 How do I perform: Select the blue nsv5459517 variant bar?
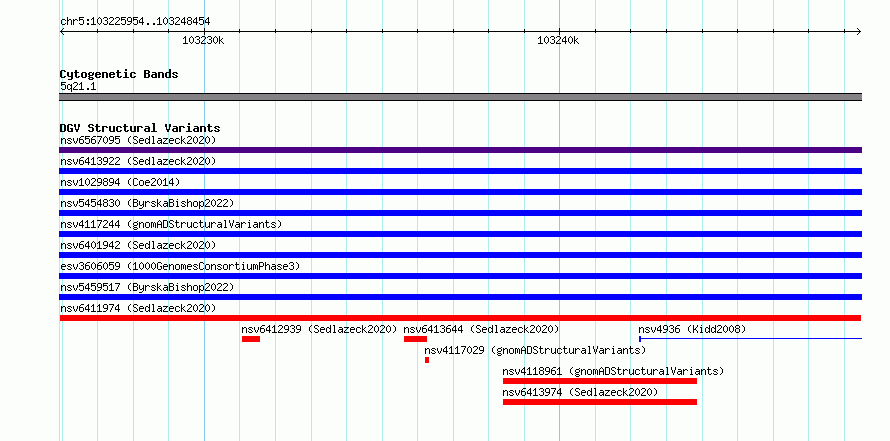pyautogui.click(x=460, y=297)
